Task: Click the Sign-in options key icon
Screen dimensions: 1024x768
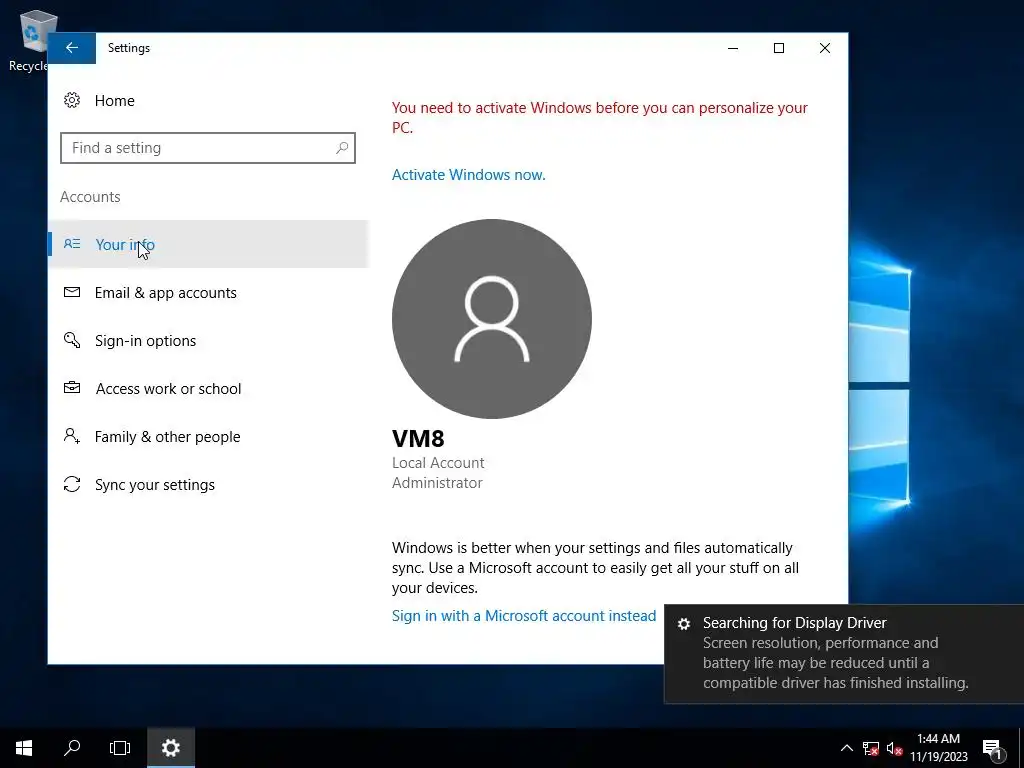Action: tap(72, 340)
